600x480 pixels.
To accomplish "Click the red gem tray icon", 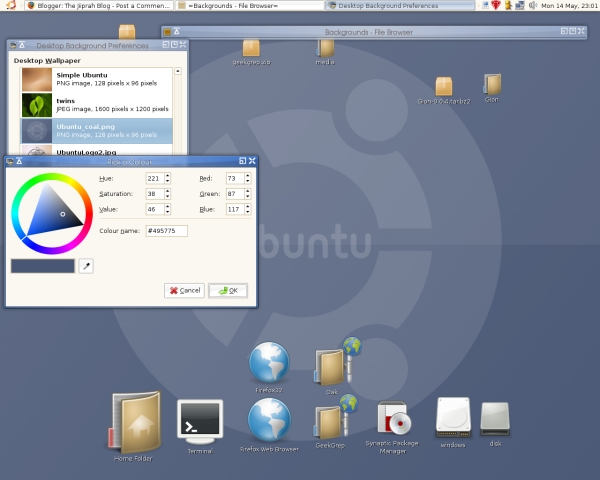I will pos(496,5).
